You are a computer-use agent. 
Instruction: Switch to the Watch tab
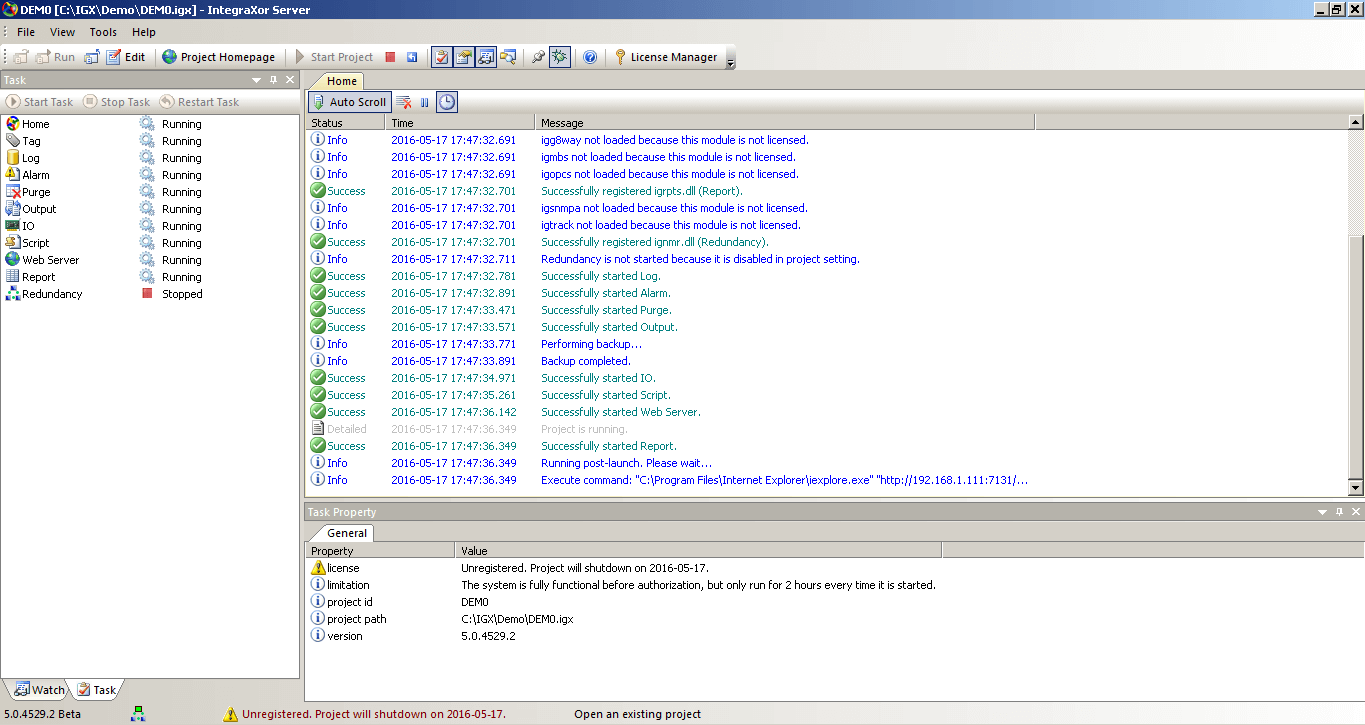pos(39,690)
